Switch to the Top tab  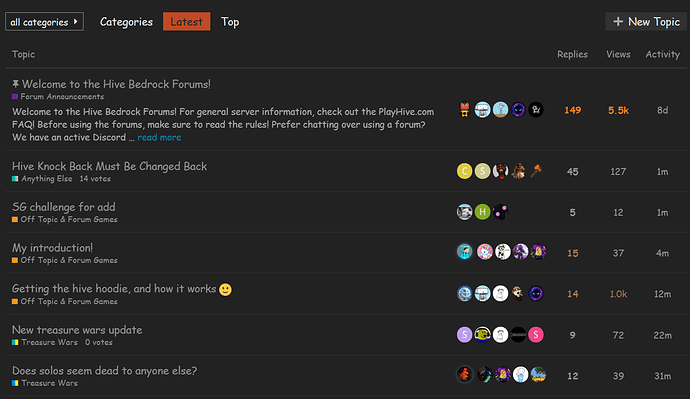[x=230, y=22]
